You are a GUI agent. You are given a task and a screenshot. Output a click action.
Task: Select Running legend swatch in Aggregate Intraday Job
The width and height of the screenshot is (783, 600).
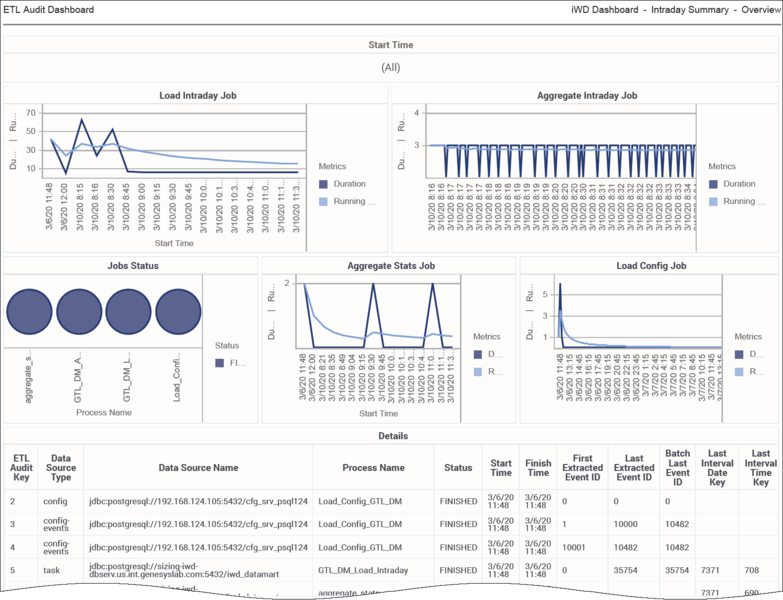pyautogui.click(x=713, y=202)
